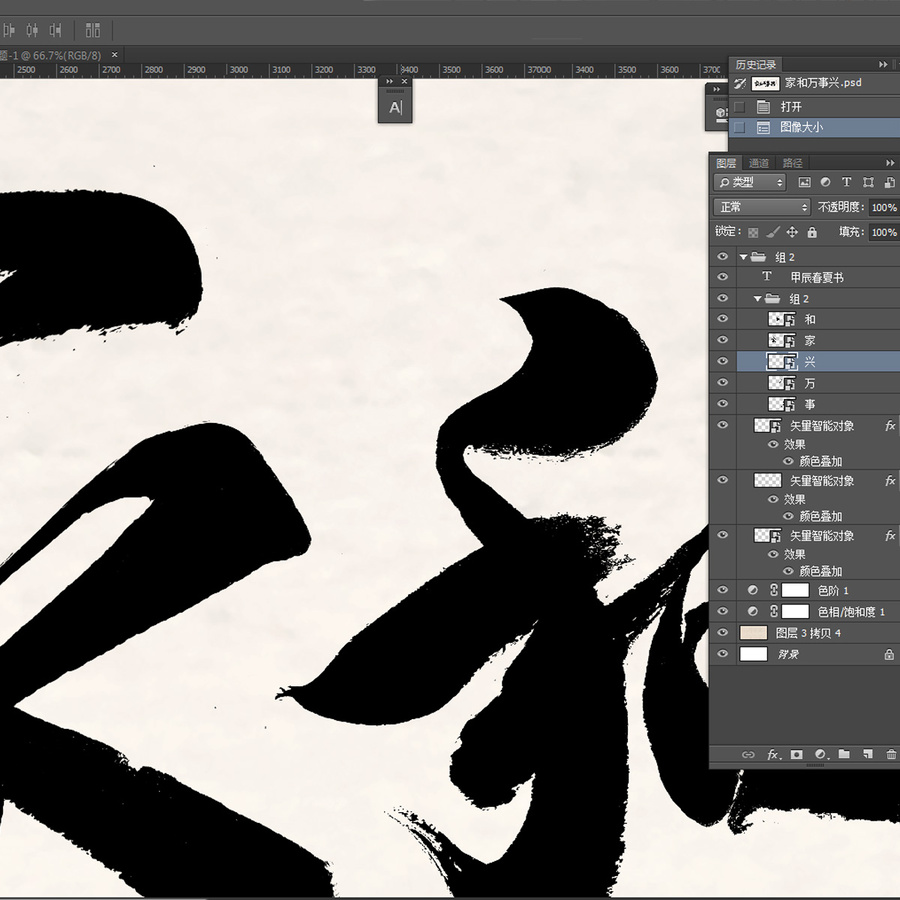
Task: Click the distribute left edges icon
Action: pos(9,30)
